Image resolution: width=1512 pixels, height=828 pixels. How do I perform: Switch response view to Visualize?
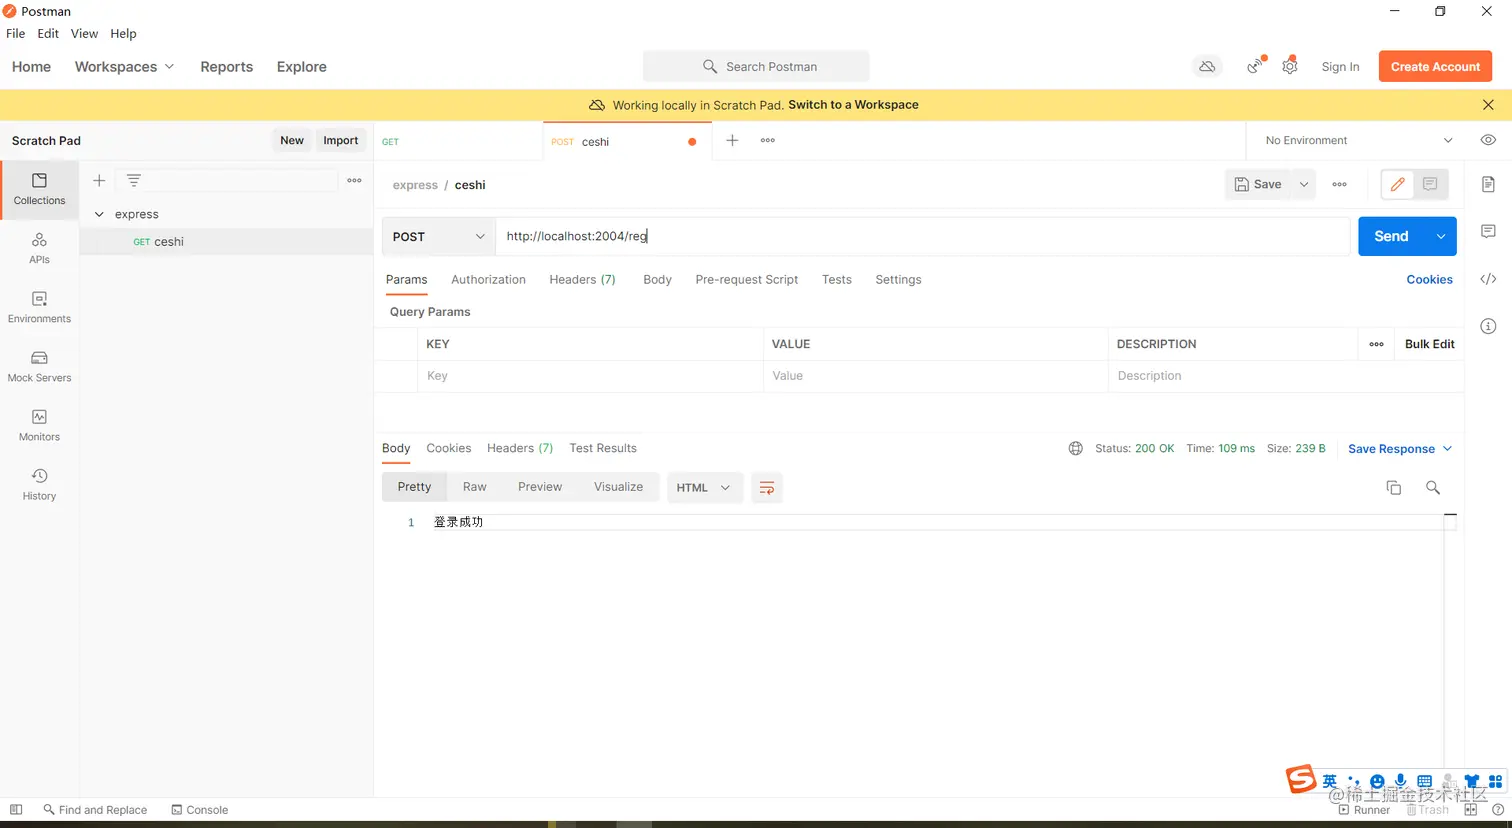[619, 487]
